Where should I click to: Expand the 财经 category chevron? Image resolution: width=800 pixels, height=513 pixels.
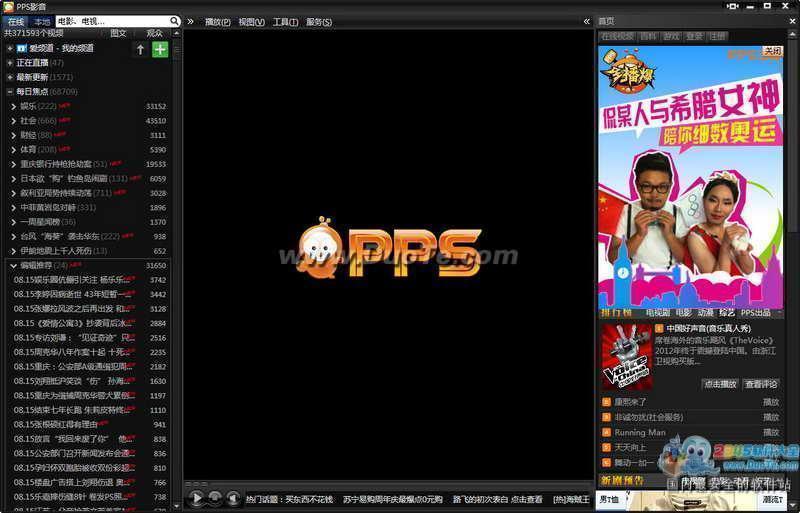click(14, 135)
